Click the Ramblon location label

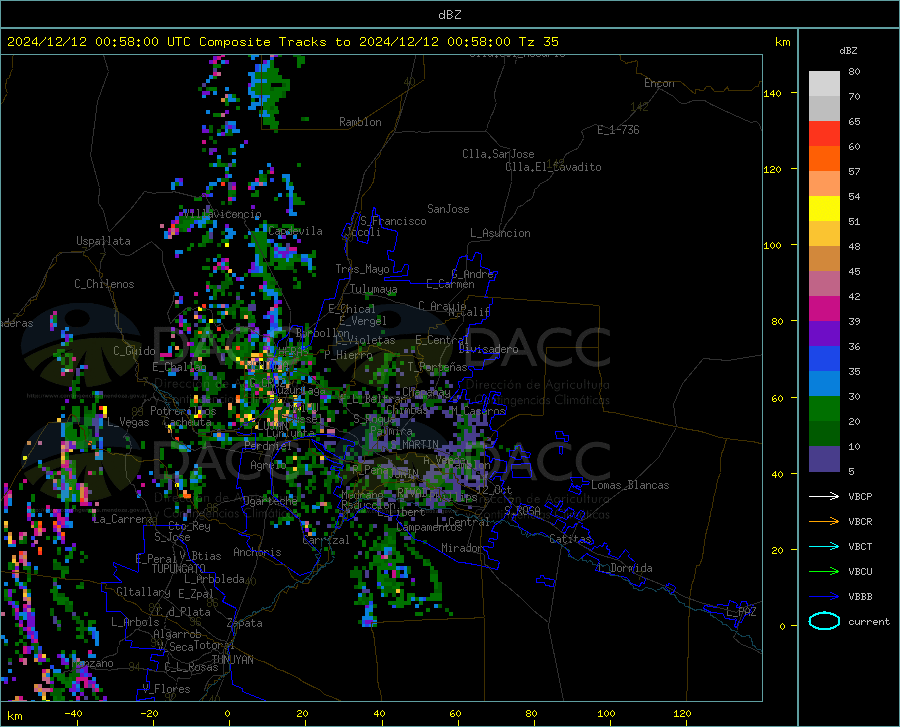tap(360, 122)
